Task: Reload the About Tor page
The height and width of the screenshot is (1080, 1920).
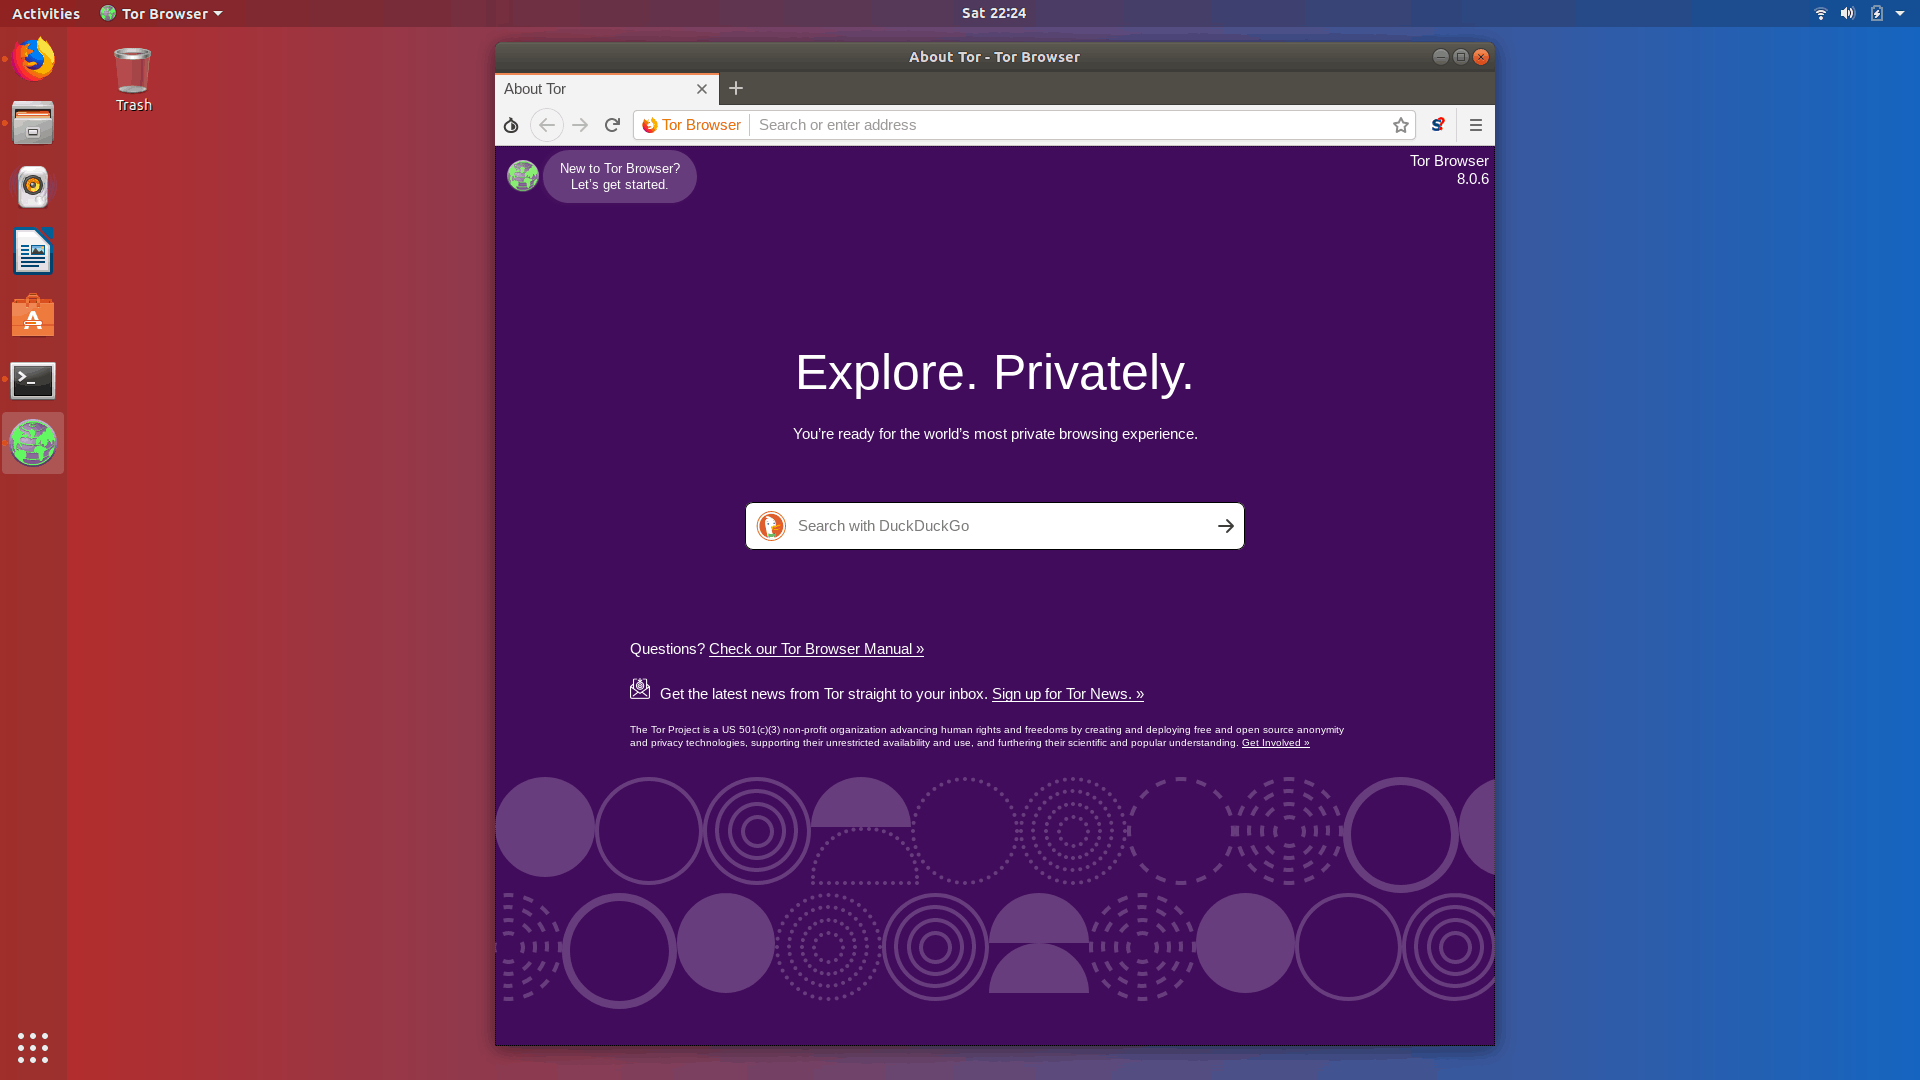Action: (612, 125)
